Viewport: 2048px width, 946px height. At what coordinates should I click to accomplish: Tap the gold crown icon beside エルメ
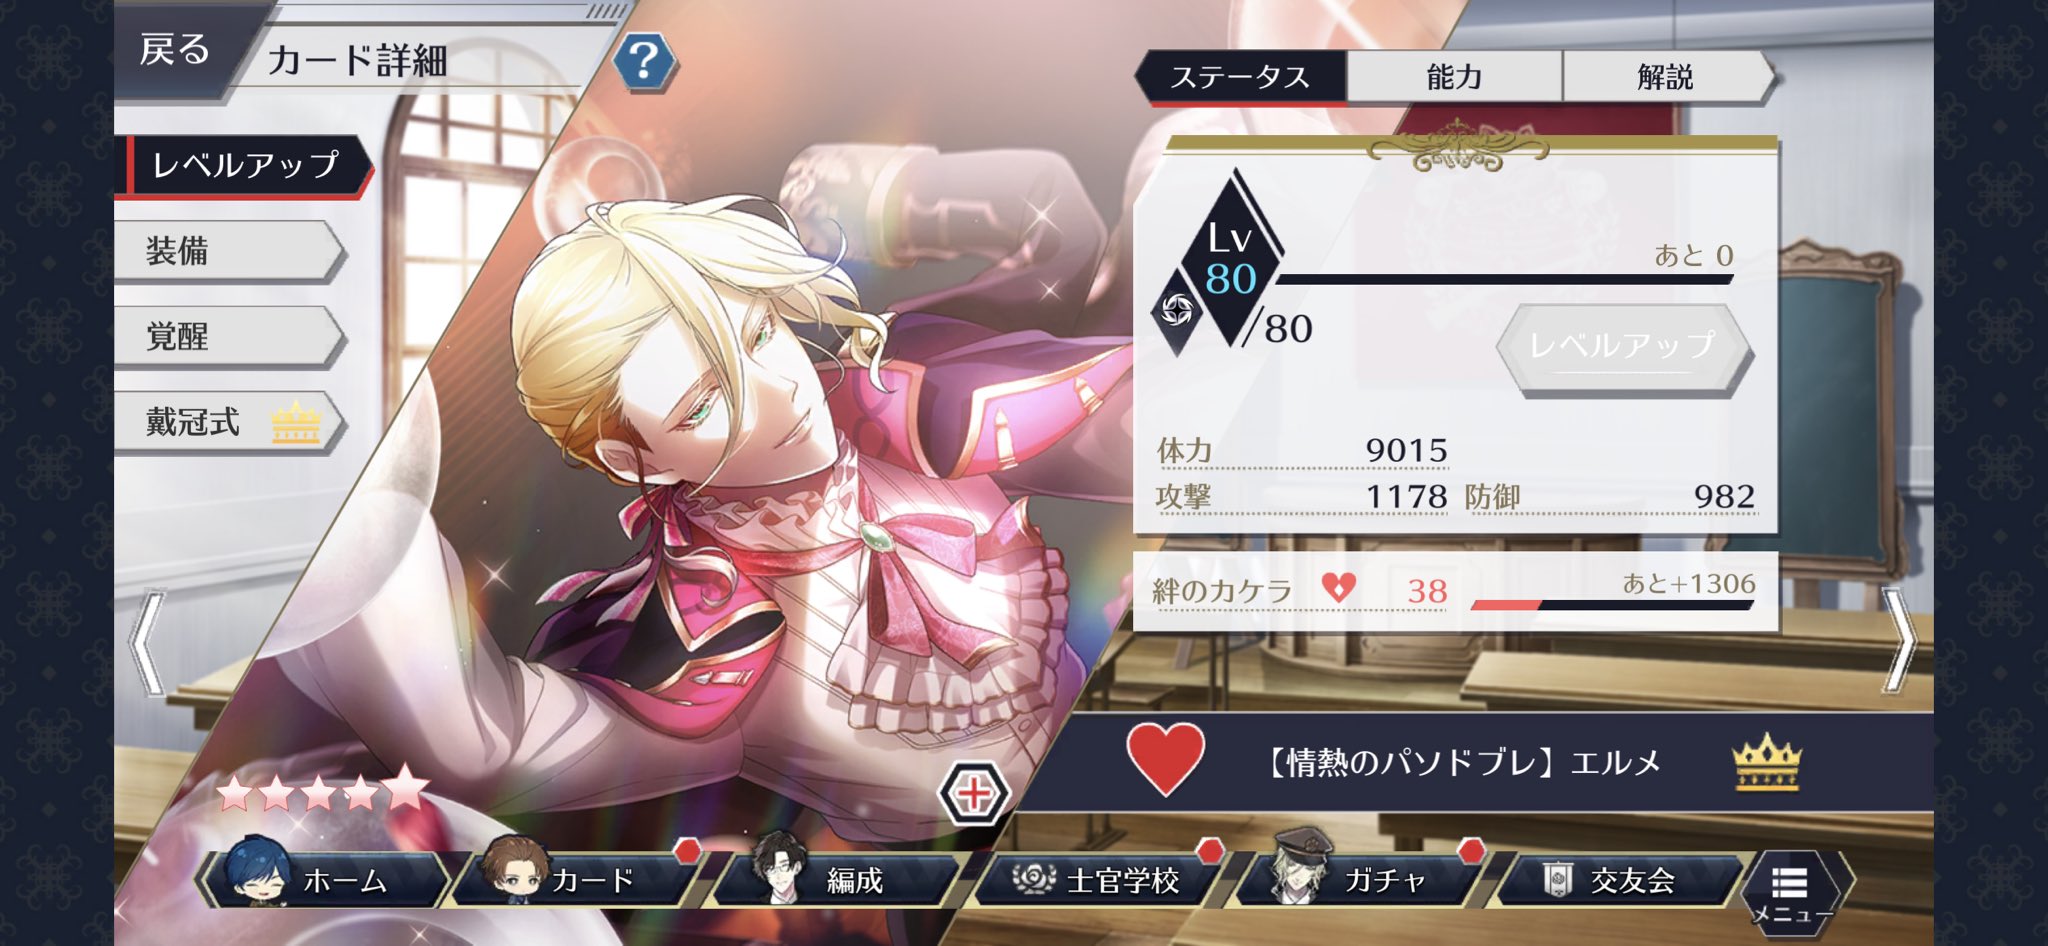pyautogui.click(x=1766, y=762)
